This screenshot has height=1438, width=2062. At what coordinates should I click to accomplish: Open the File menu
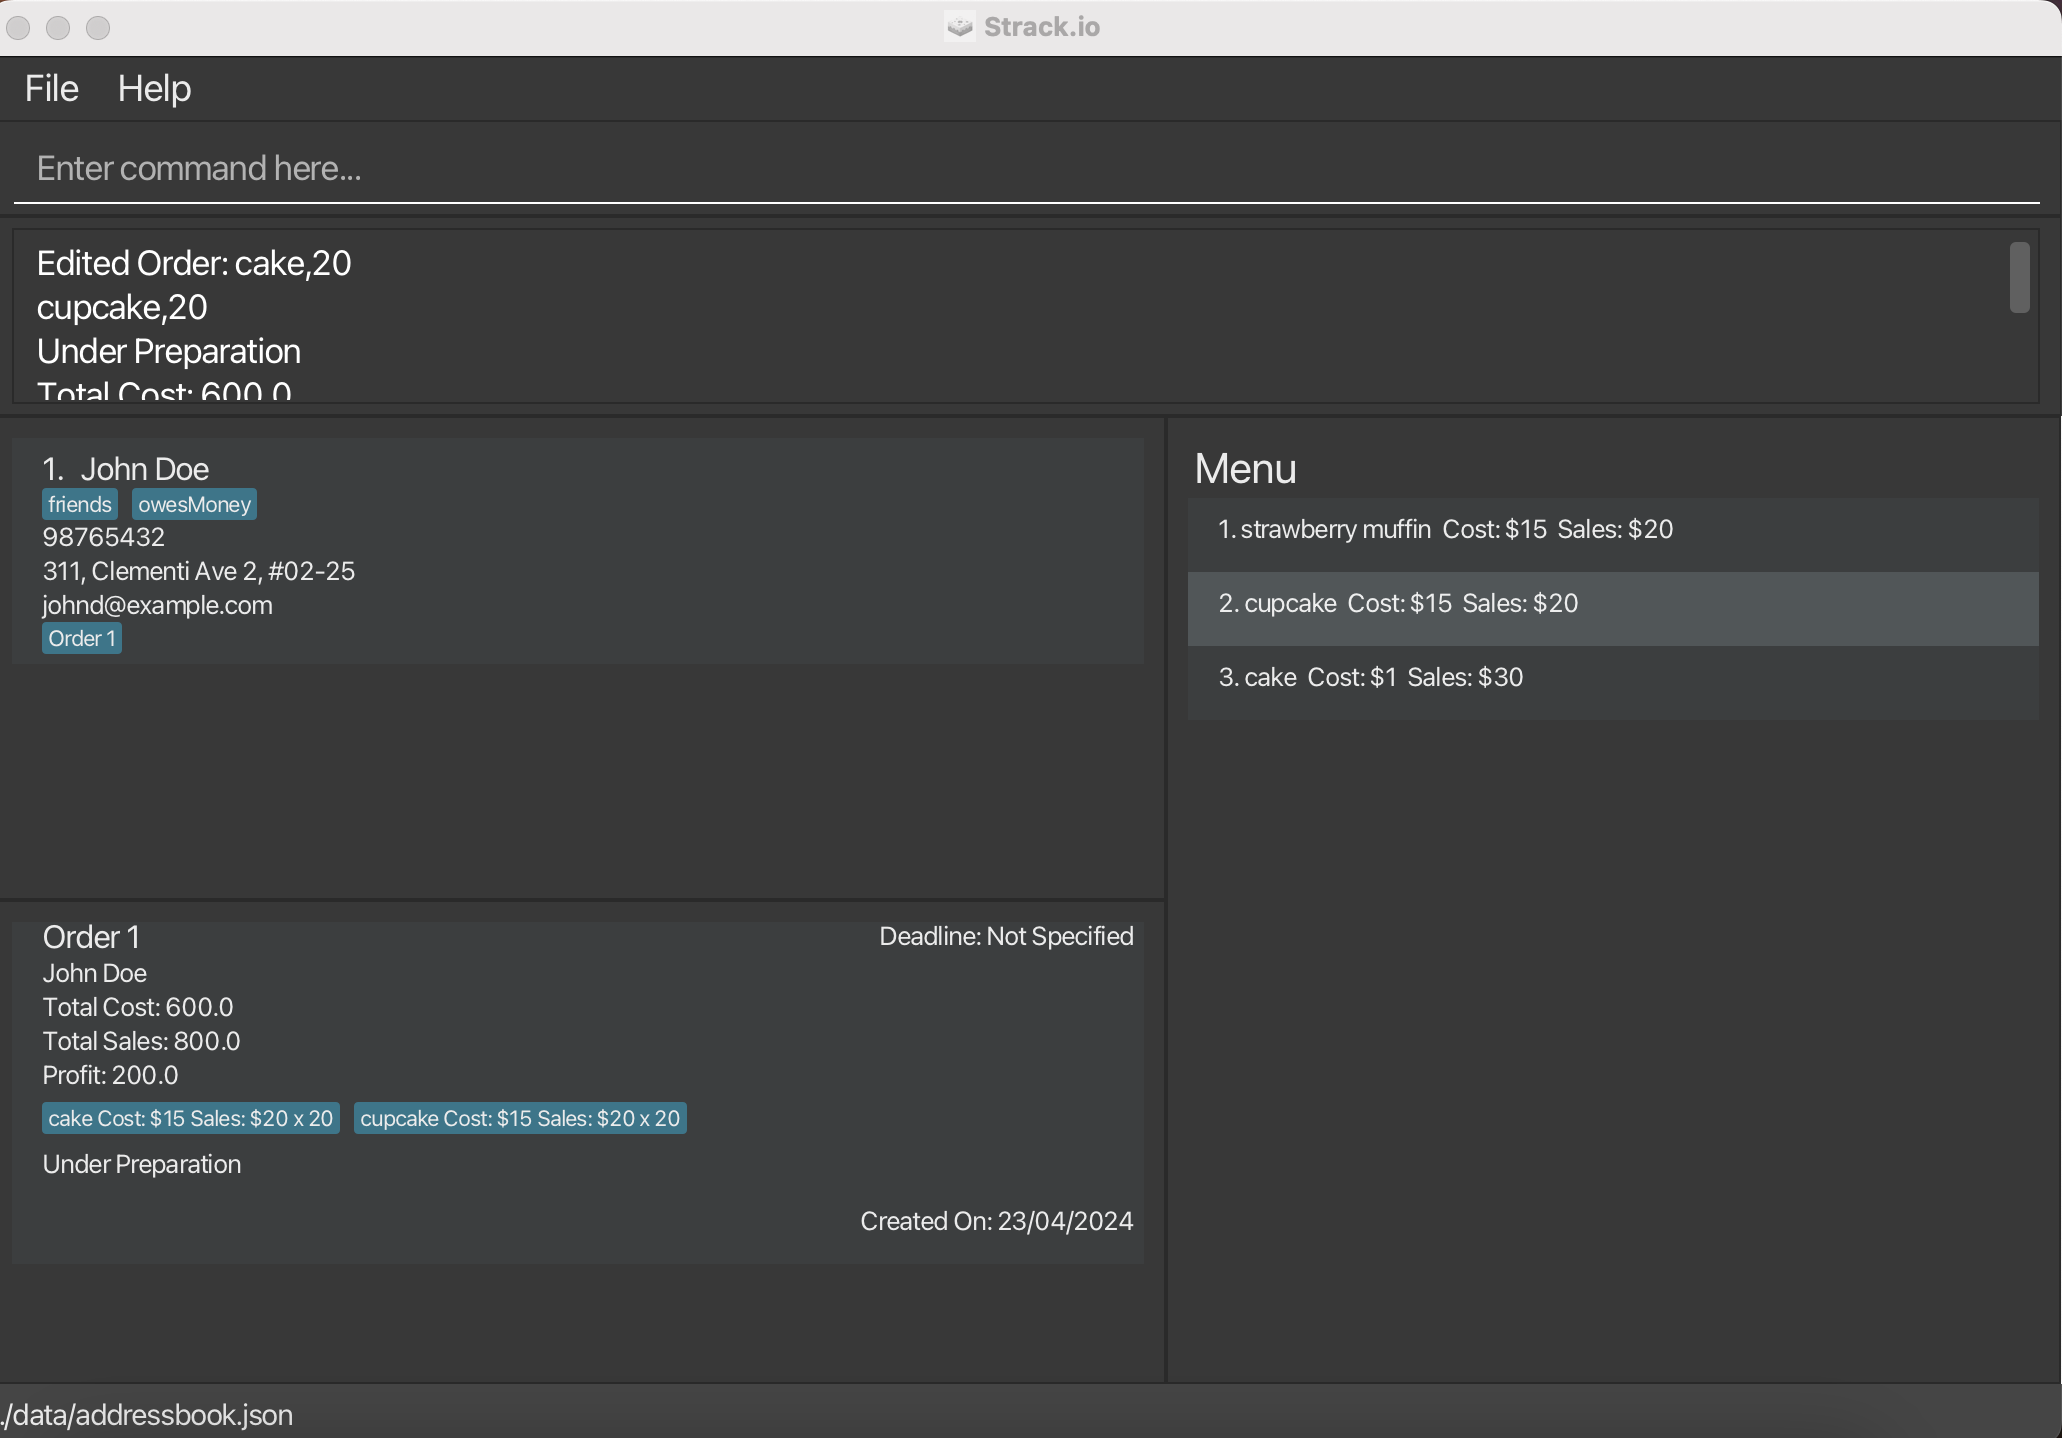pyautogui.click(x=51, y=89)
